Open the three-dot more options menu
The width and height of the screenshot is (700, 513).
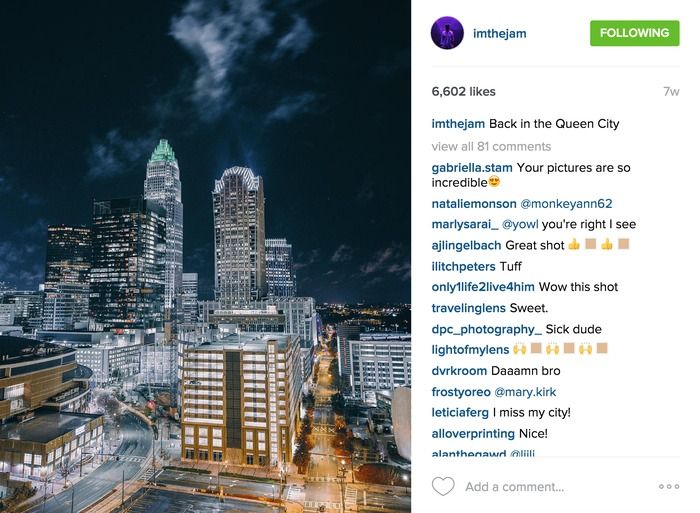click(669, 486)
